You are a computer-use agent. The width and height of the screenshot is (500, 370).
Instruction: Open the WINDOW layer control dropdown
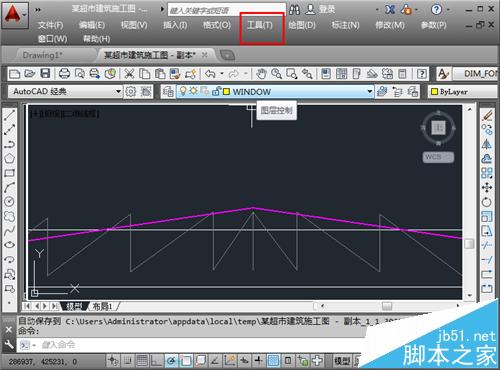pyautogui.click(x=369, y=91)
